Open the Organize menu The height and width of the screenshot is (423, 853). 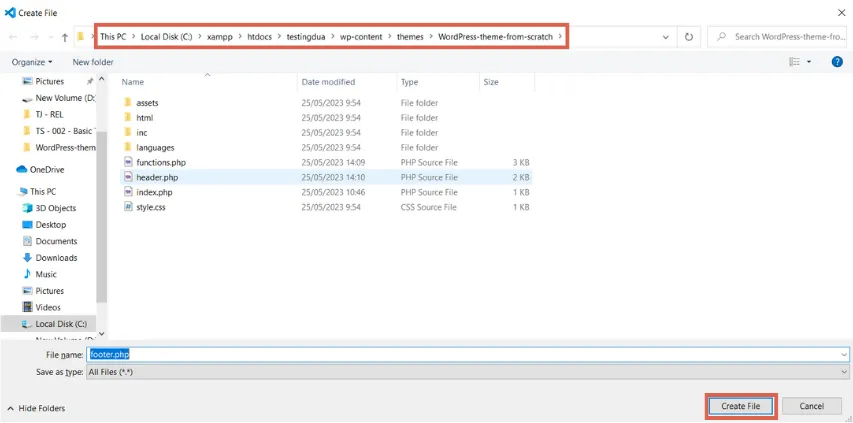pos(32,62)
